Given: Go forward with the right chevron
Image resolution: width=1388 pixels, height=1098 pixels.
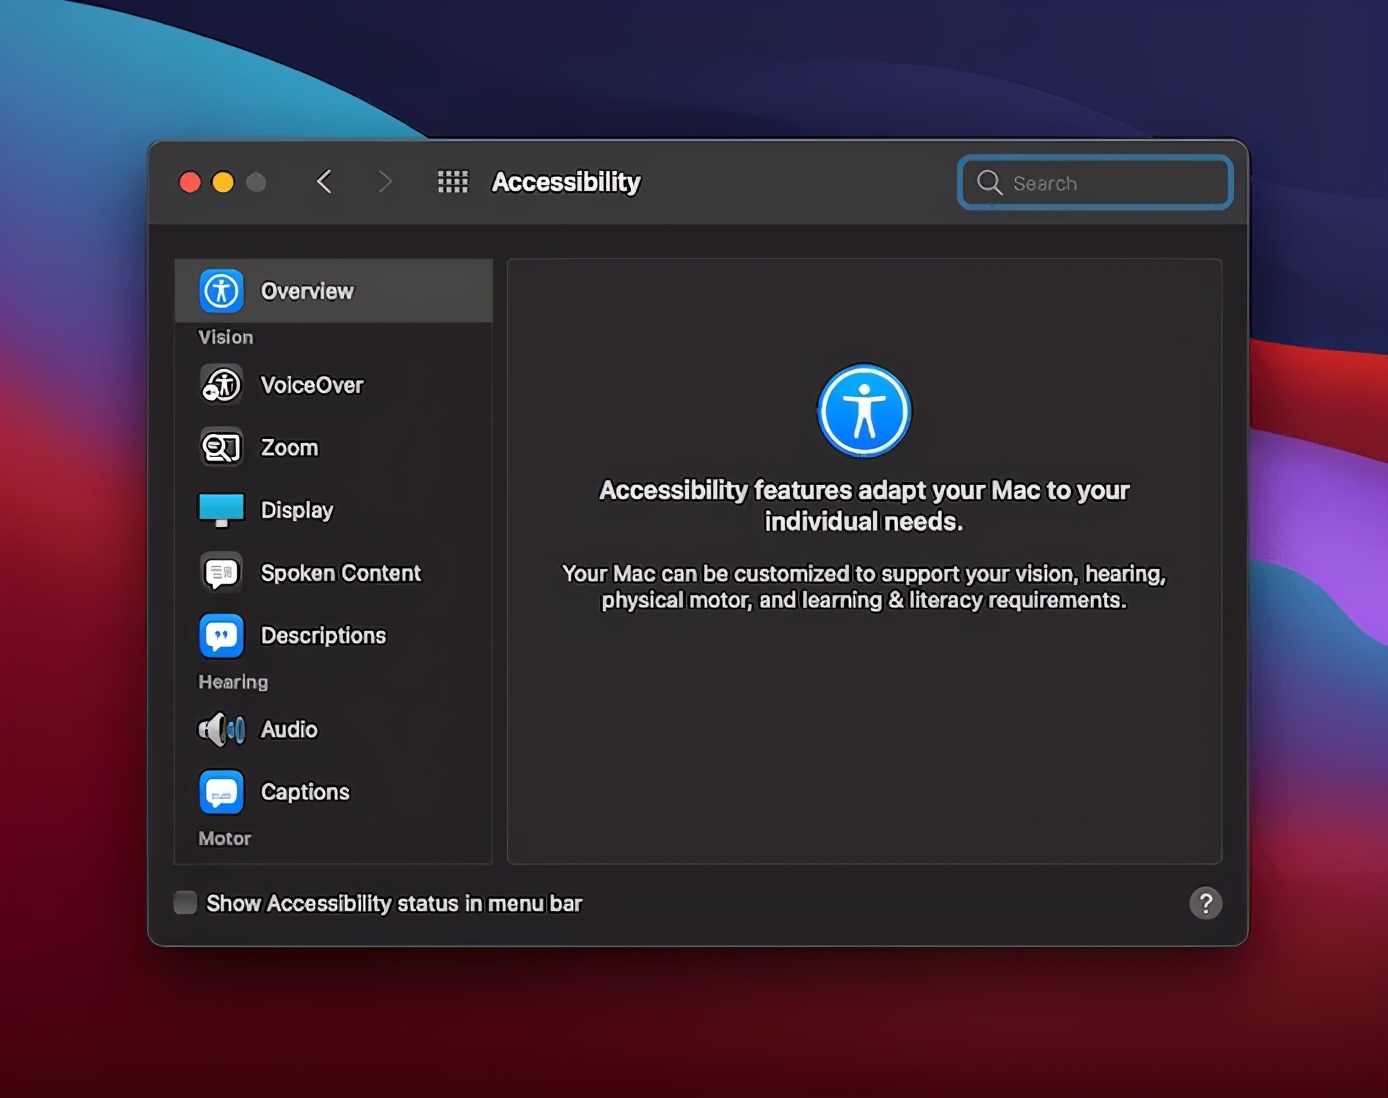Looking at the screenshot, I should coord(385,182).
